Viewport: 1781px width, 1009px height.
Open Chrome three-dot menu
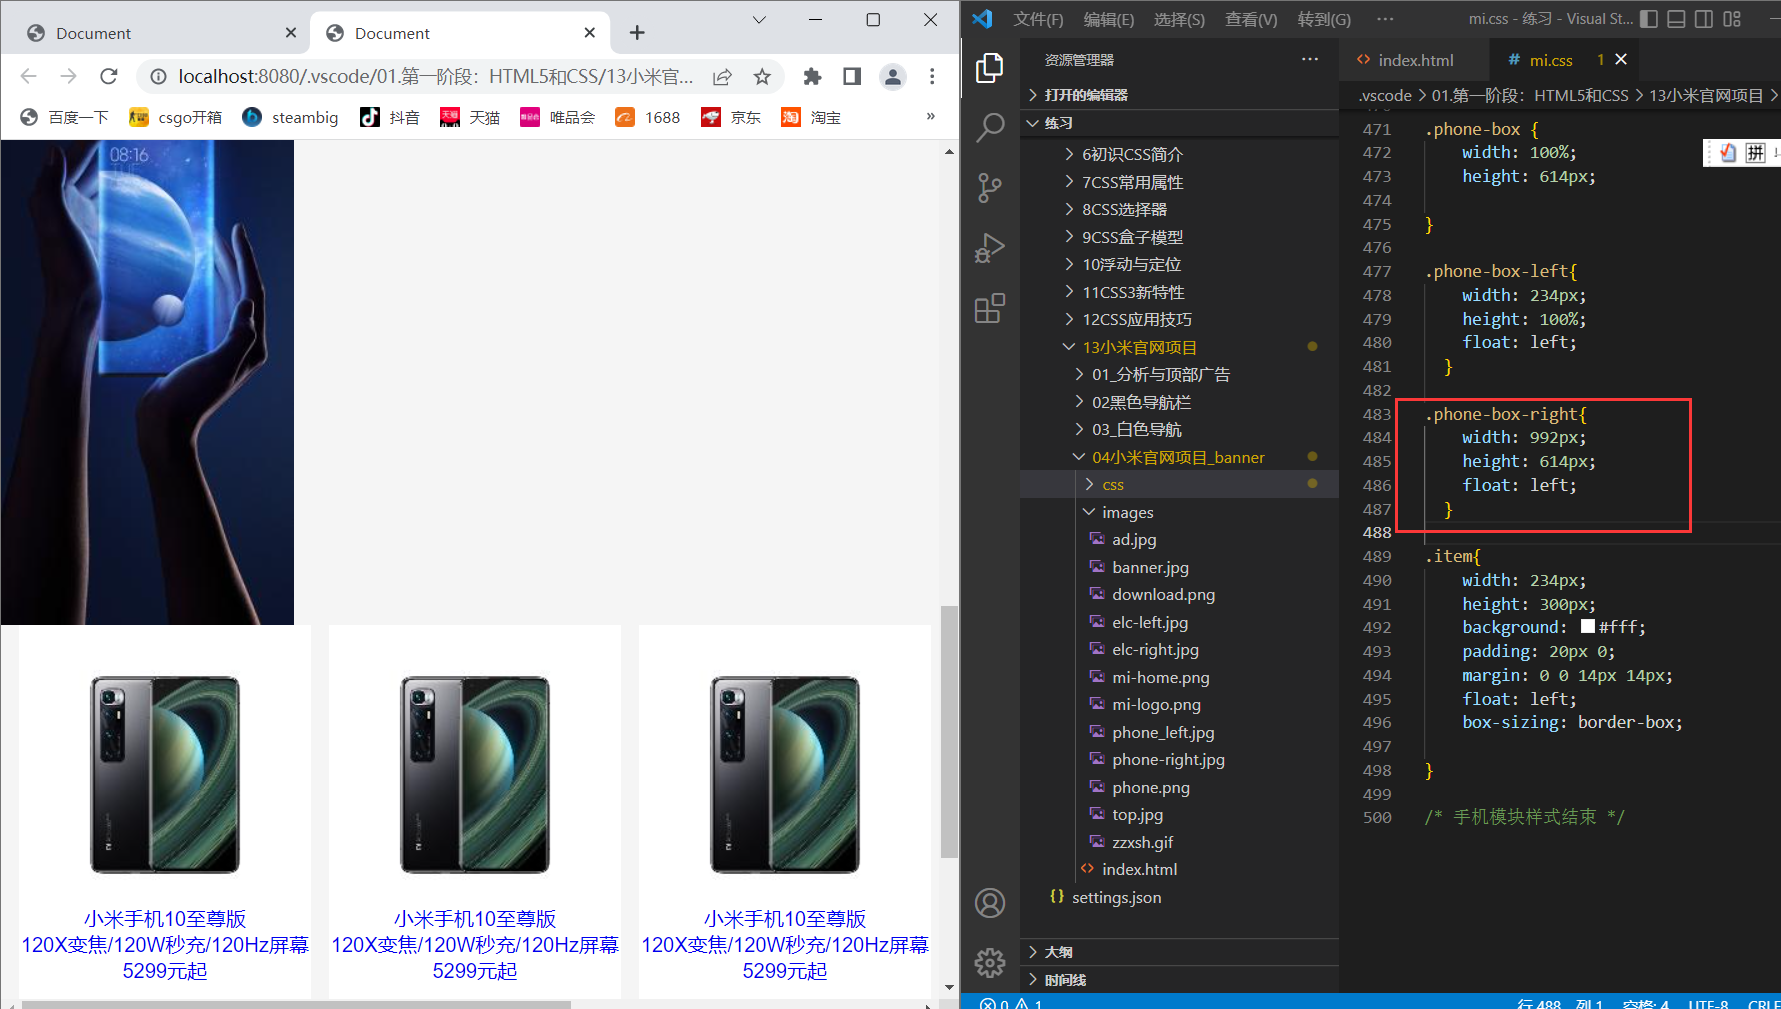932,76
